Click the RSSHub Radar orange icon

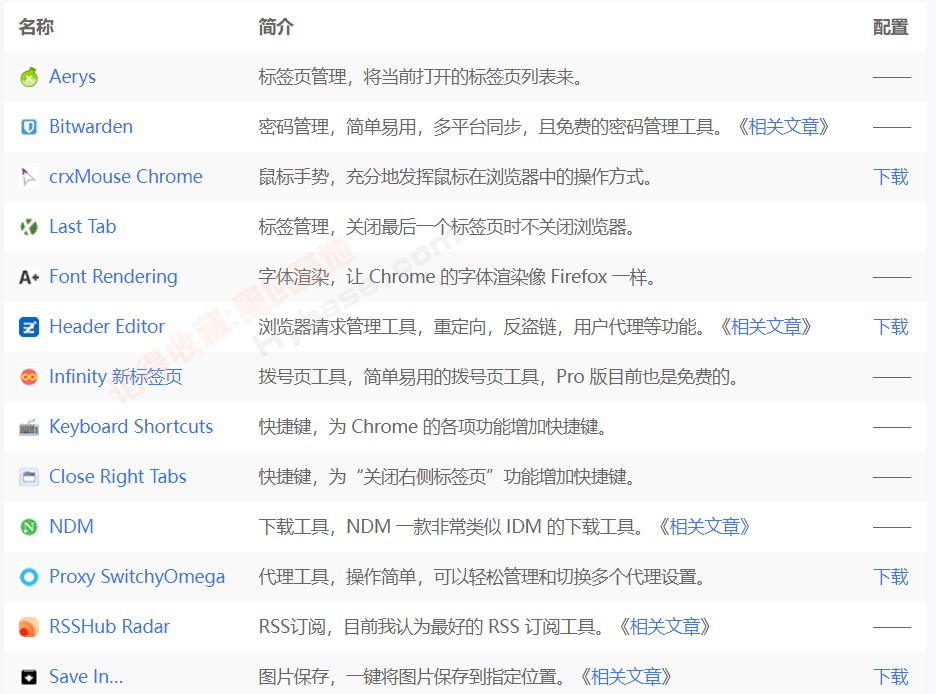pyautogui.click(x=29, y=627)
